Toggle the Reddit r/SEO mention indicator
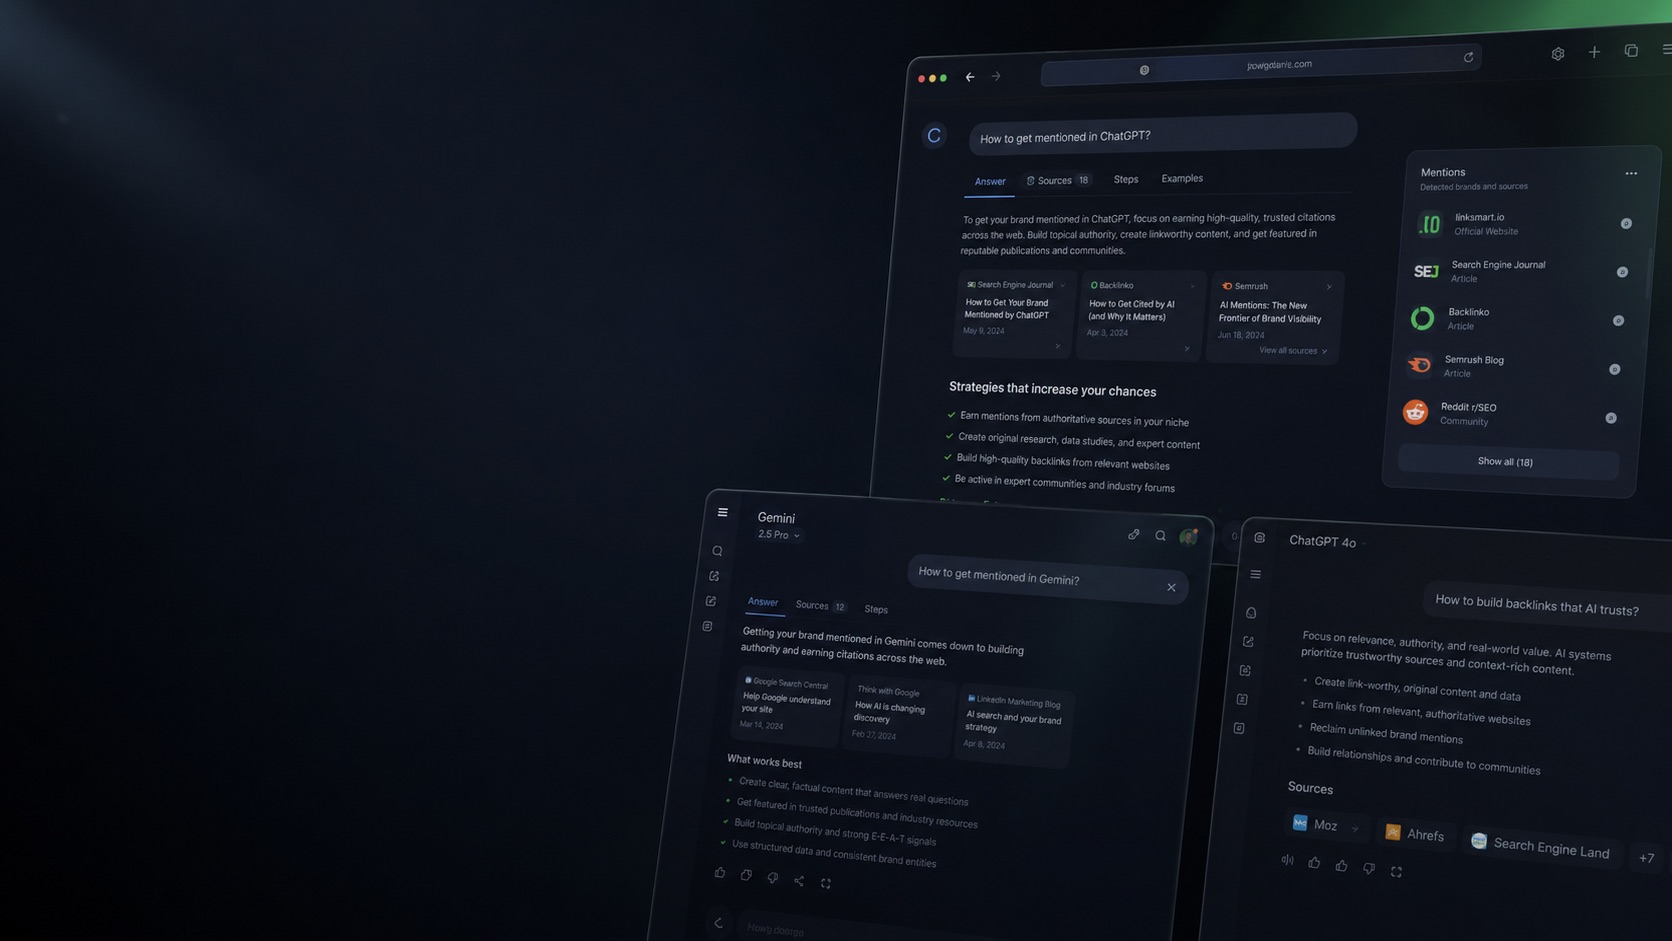 [x=1610, y=418]
